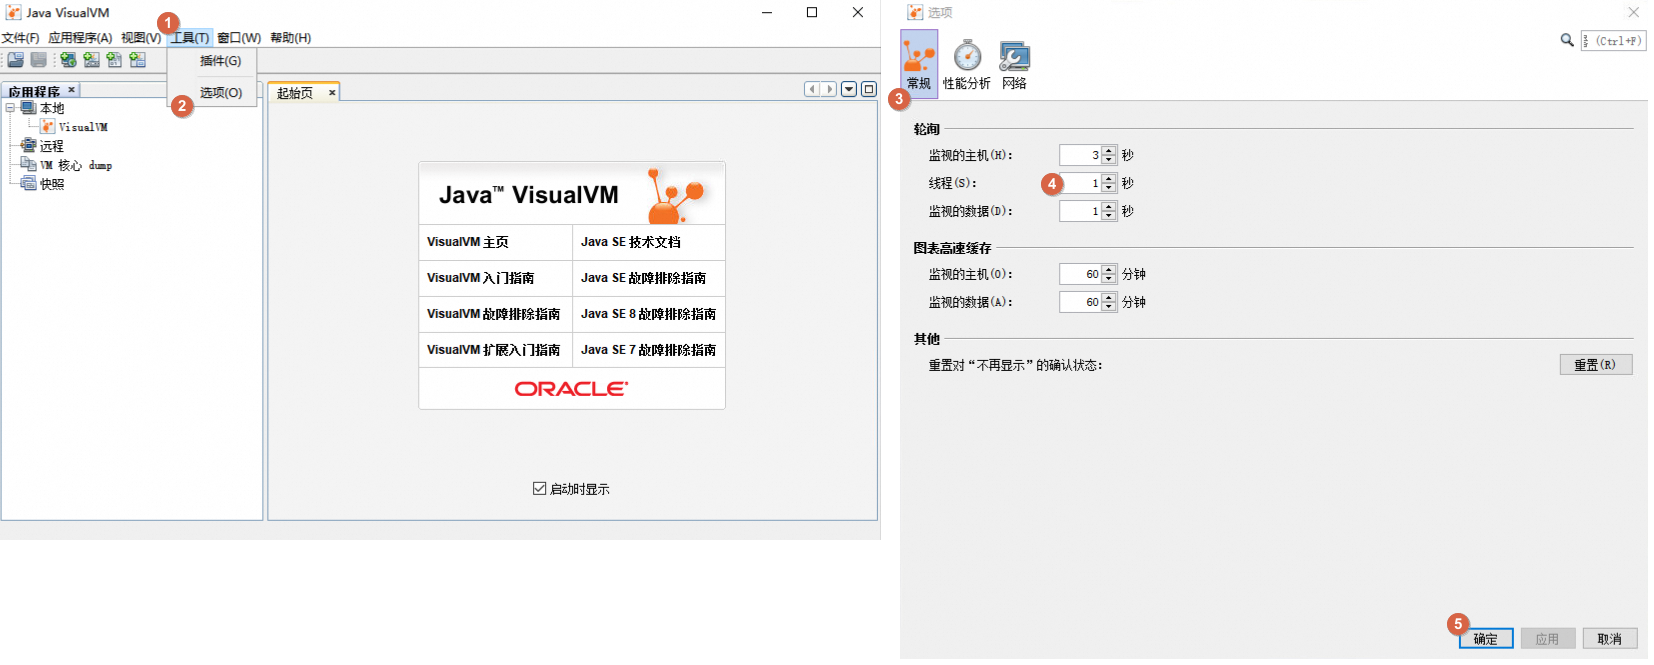Close the 应用程序 panel tab
The height and width of the screenshot is (665, 1654).
tap(71, 90)
